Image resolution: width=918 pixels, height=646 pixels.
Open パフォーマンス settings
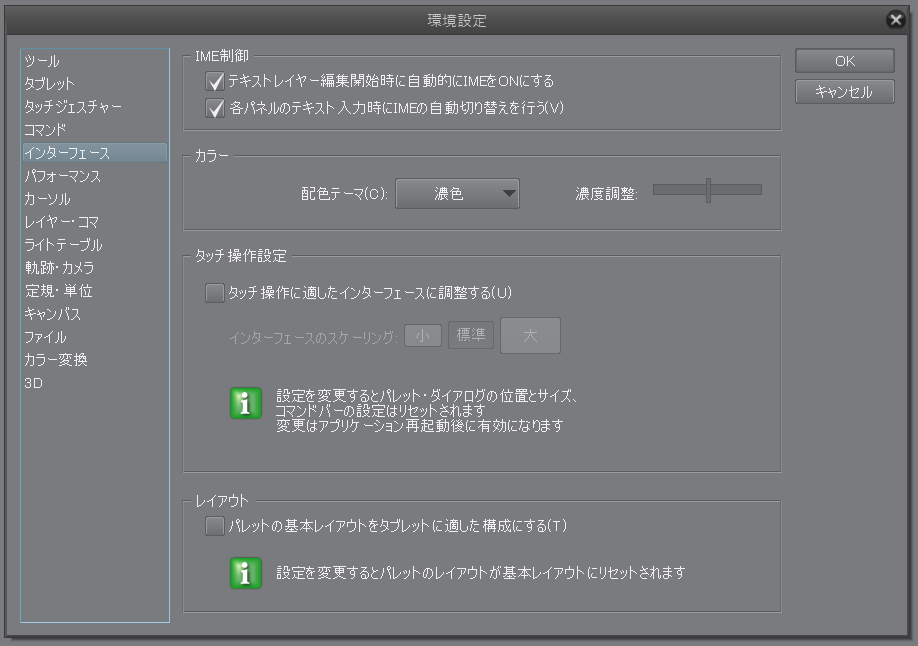(x=95, y=176)
